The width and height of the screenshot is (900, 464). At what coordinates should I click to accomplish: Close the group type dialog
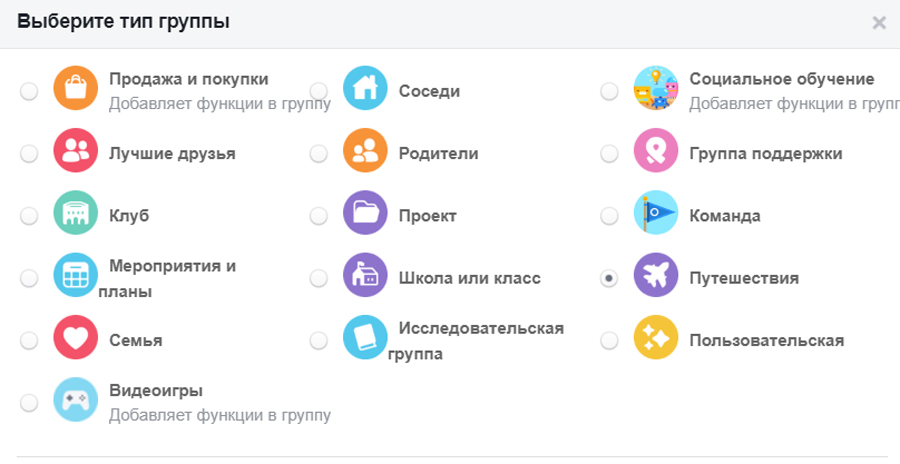879,23
